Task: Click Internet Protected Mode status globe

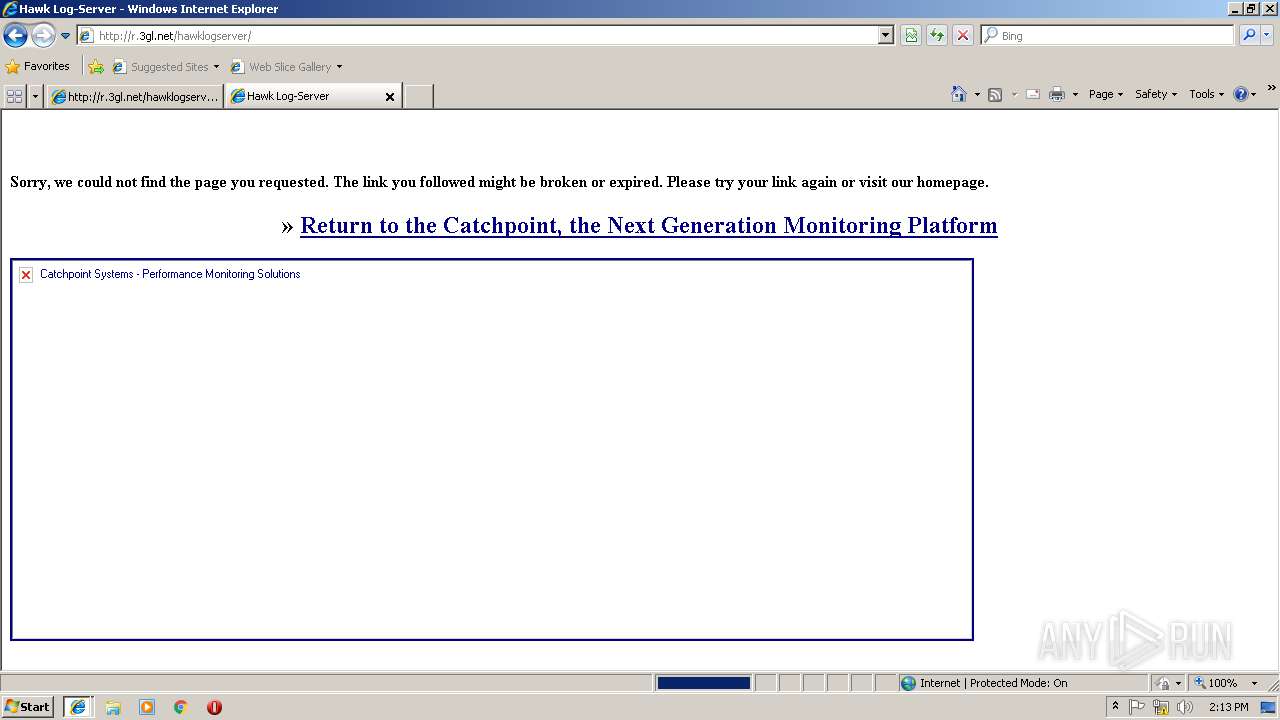Action: pos(908,683)
